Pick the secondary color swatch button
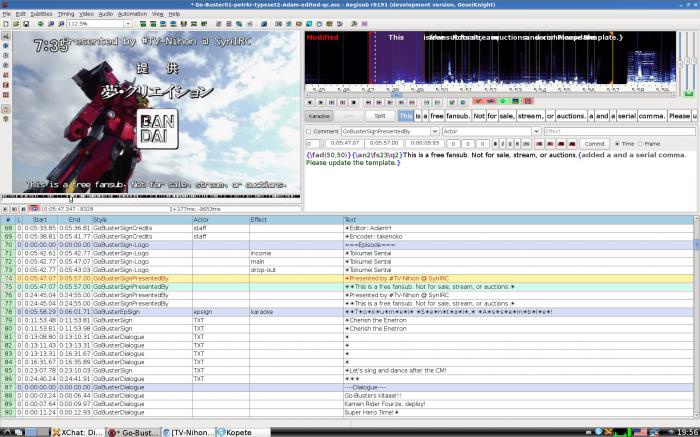The height and width of the screenshot is (437, 700). coord(550,144)
